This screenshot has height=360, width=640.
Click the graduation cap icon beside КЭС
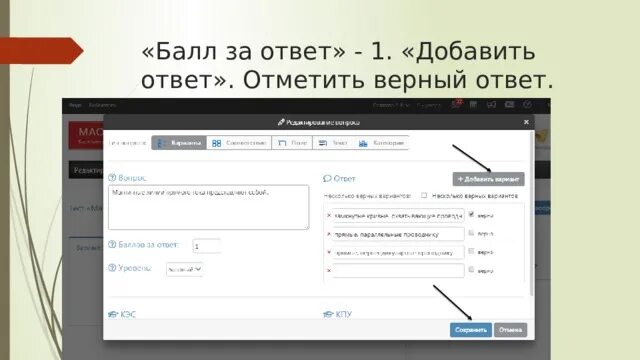[x=113, y=314]
